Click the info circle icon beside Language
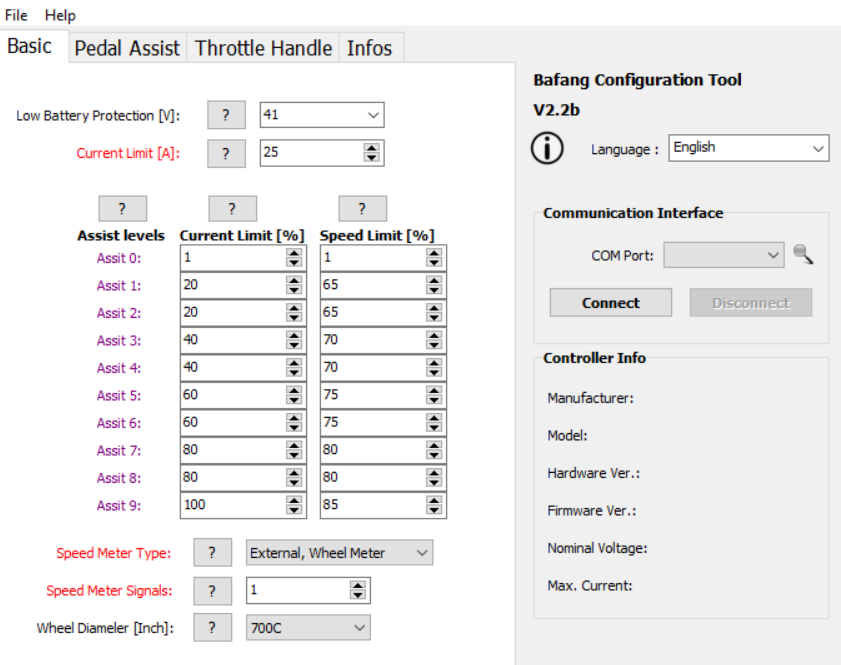 [547, 148]
